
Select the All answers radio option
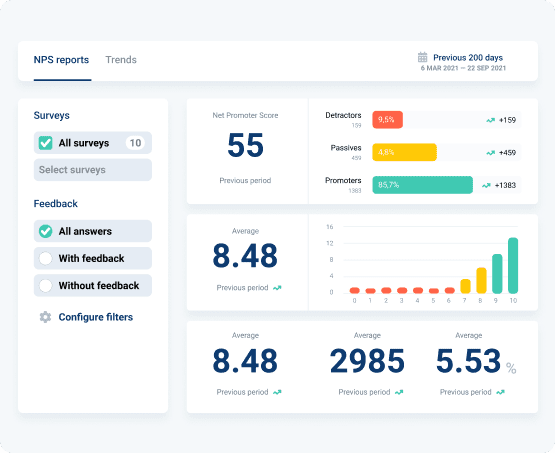click(46, 231)
